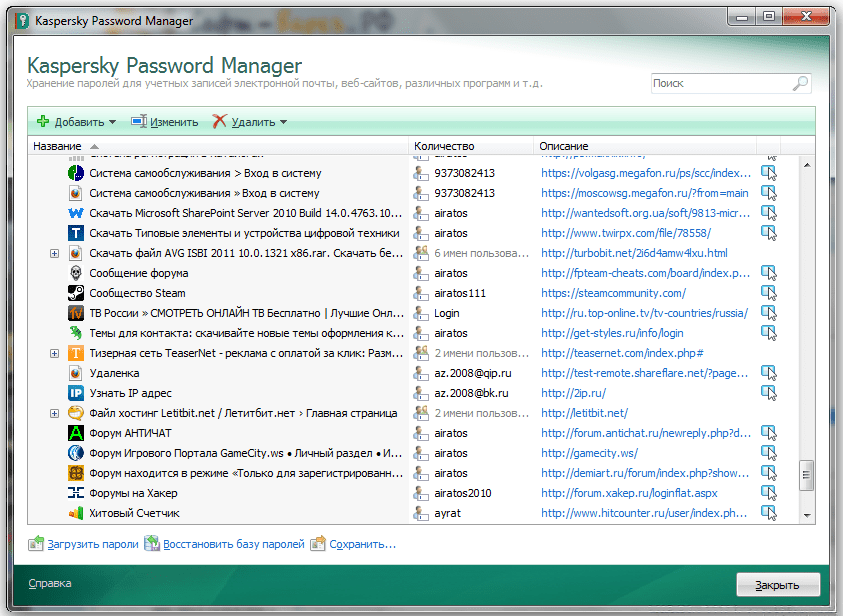The width and height of the screenshot is (843, 616).
Task: Open the http://letitbit.net/ link
Action: click(584, 413)
